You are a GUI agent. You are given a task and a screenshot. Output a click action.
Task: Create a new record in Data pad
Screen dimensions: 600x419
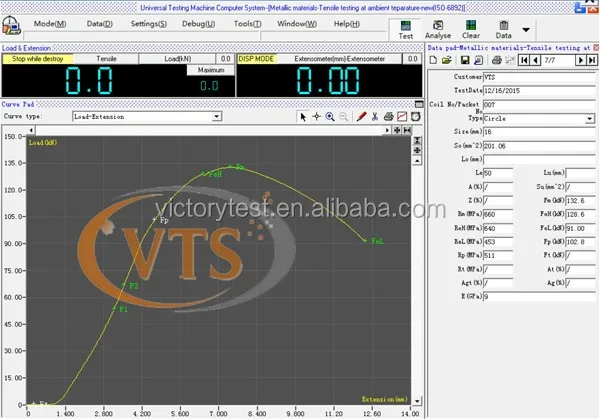pyautogui.click(x=433, y=60)
